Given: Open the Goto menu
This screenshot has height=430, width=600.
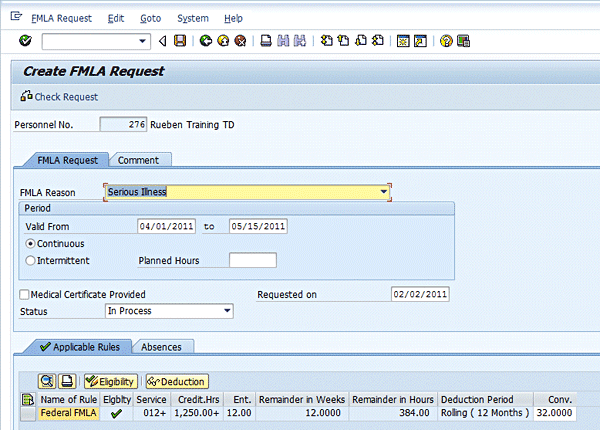Looking at the screenshot, I should click(x=150, y=18).
